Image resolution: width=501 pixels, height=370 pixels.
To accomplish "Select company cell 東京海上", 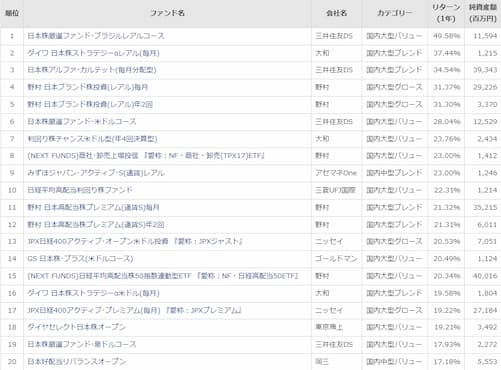I will pos(329,327).
